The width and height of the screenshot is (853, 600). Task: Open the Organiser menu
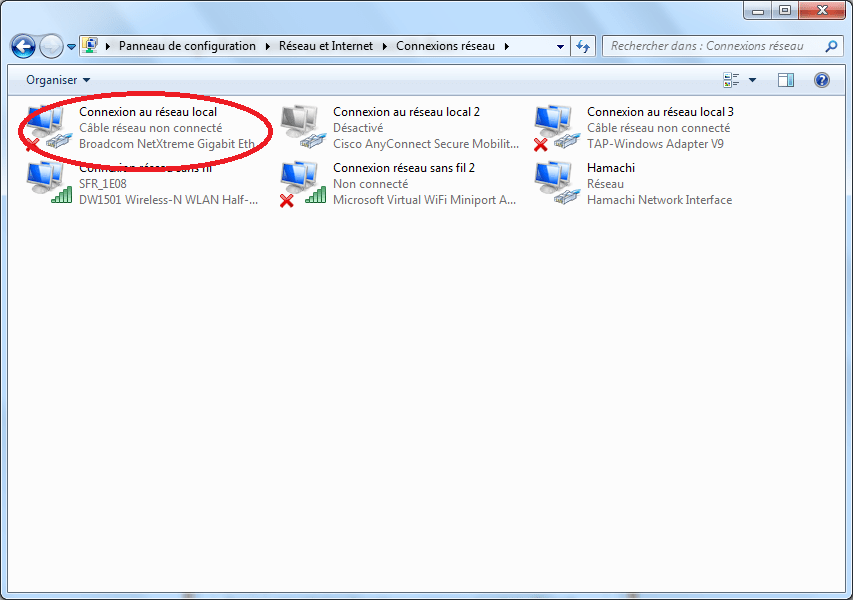point(58,80)
